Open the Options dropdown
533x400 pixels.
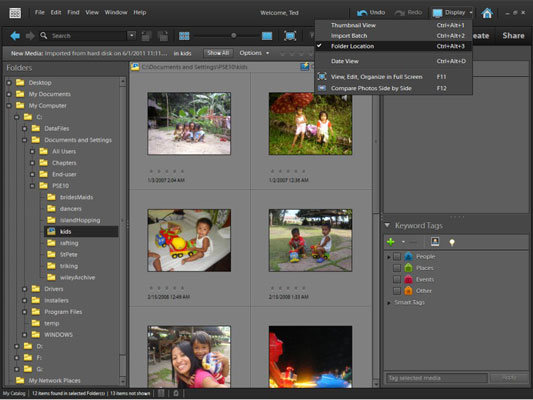coord(254,53)
